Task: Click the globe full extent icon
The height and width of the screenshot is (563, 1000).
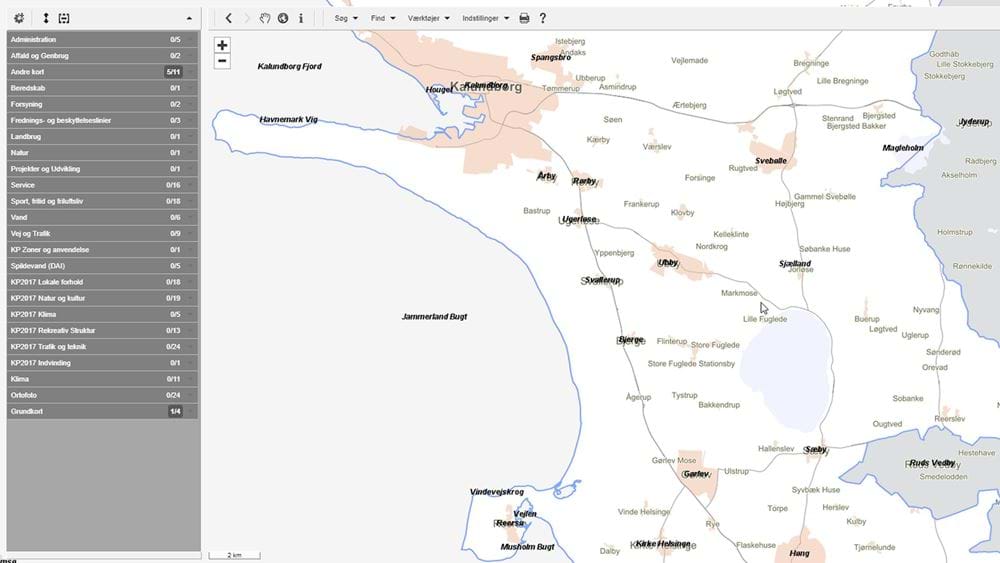Action: (x=283, y=18)
